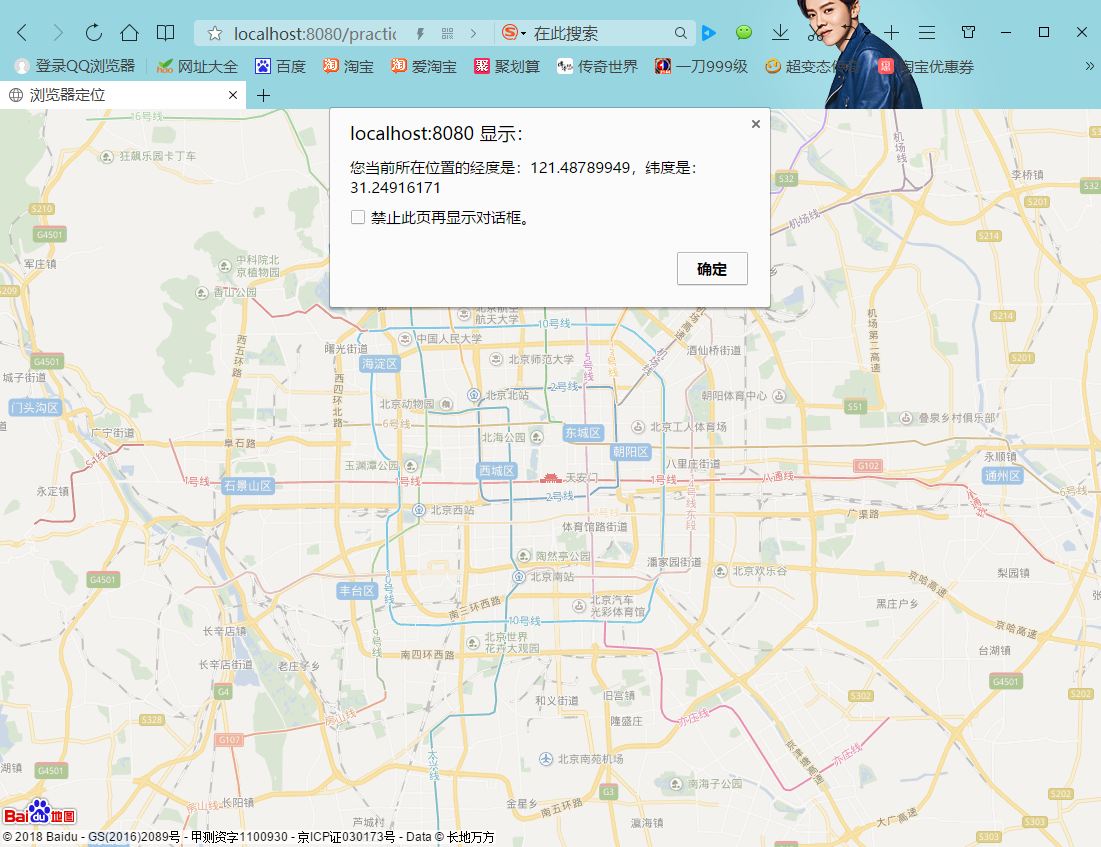Close the localhost:8080 alert dialog
This screenshot has height=847, width=1101.
pos(756,124)
